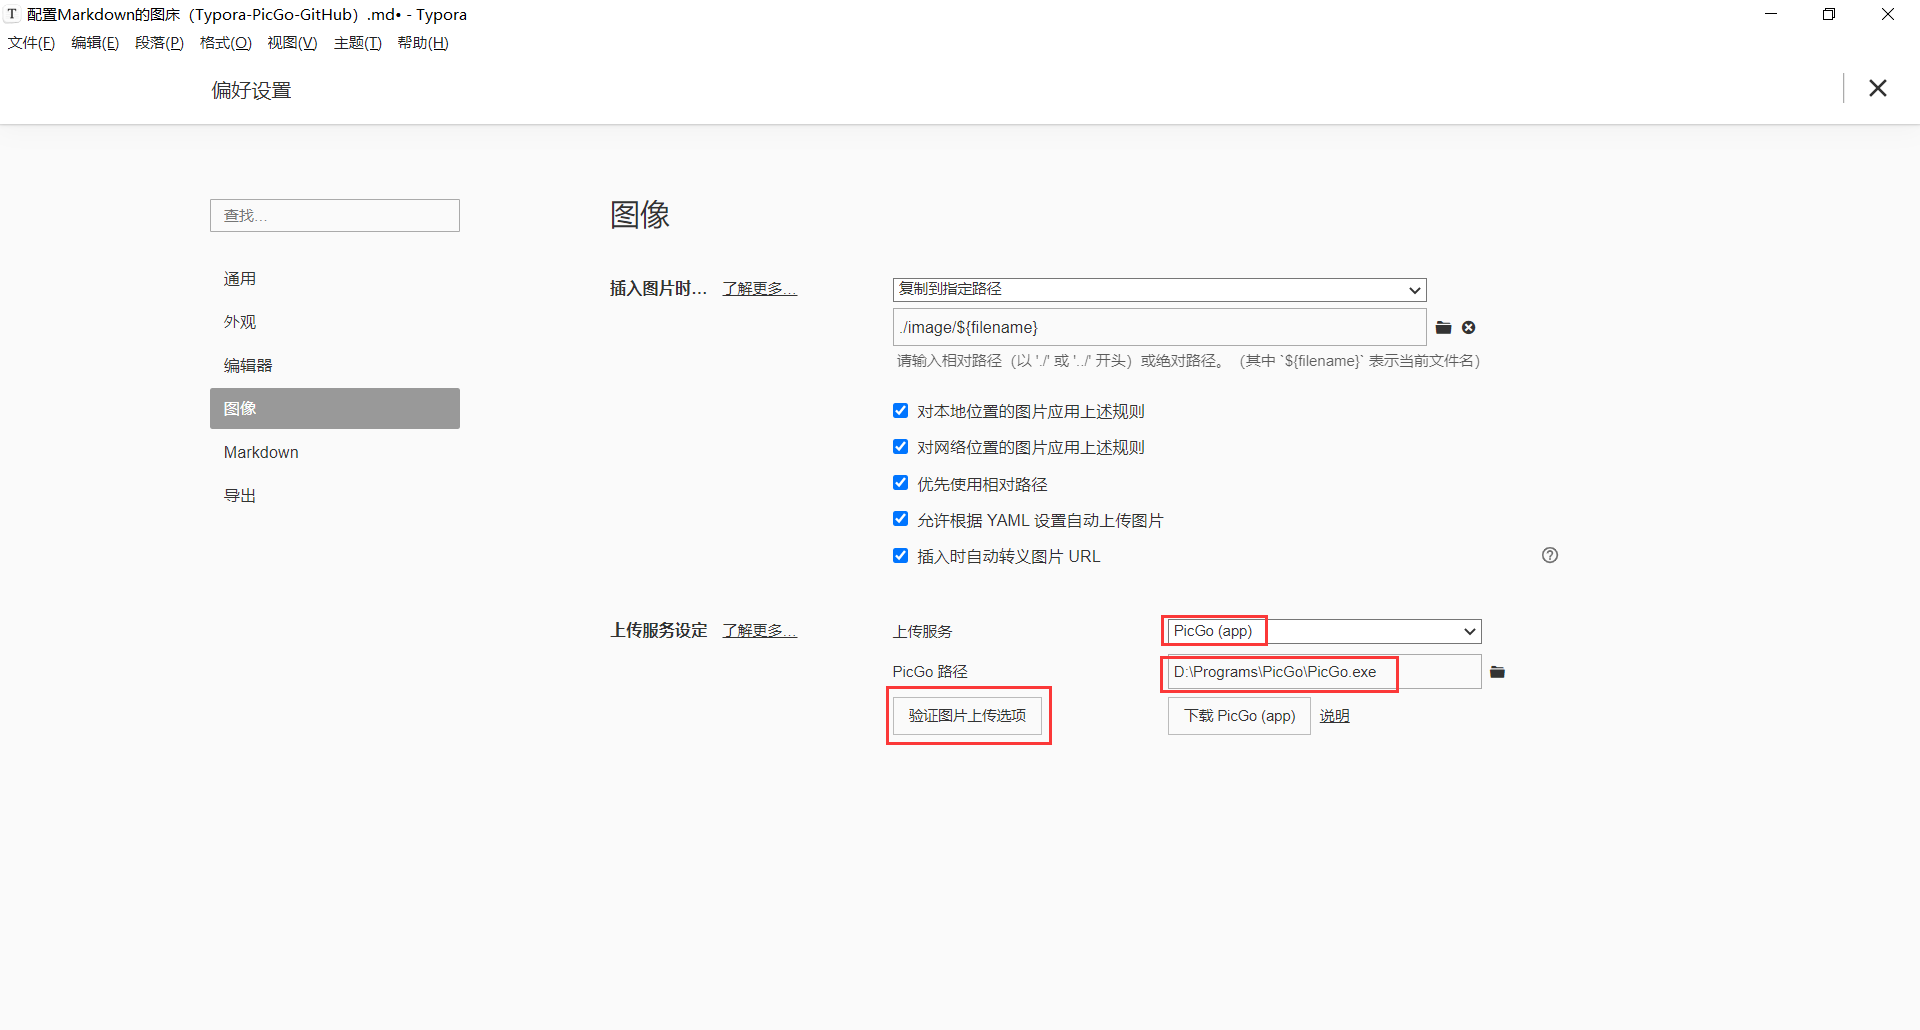Open the upload service dropdown (PicGo app)
The height and width of the screenshot is (1030, 1920).
pyautogui.click(x=1324, y=631)
